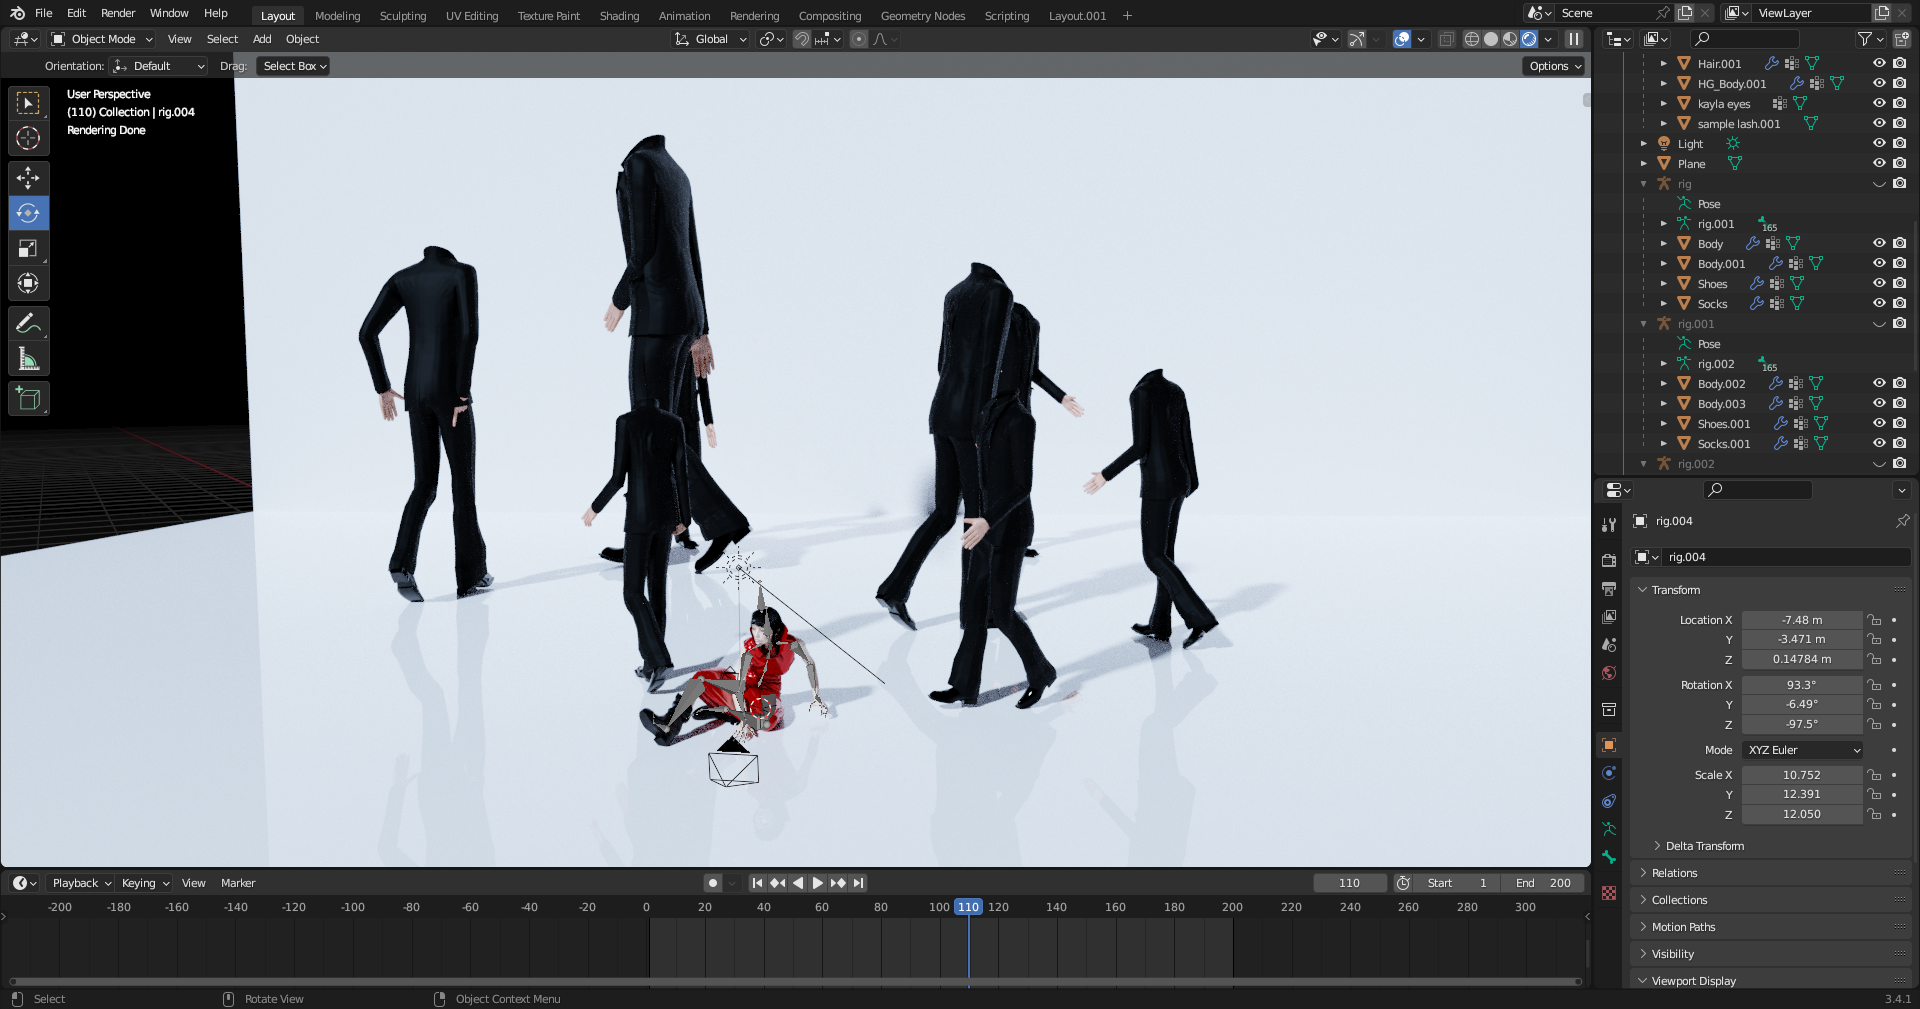1920x1009 pixels.
Task: Activate the Annotate pencil tool
Action: [28, 323]
